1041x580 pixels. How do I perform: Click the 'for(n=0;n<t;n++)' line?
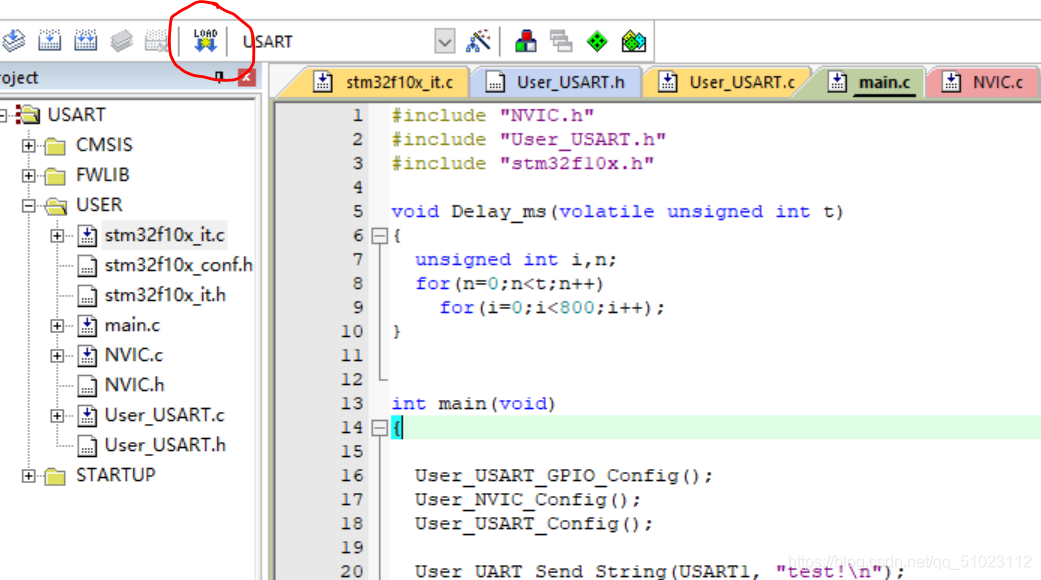(509, 283)
